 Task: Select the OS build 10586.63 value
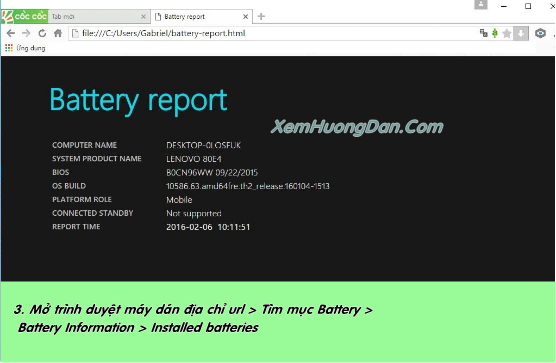tap(248, 186)
